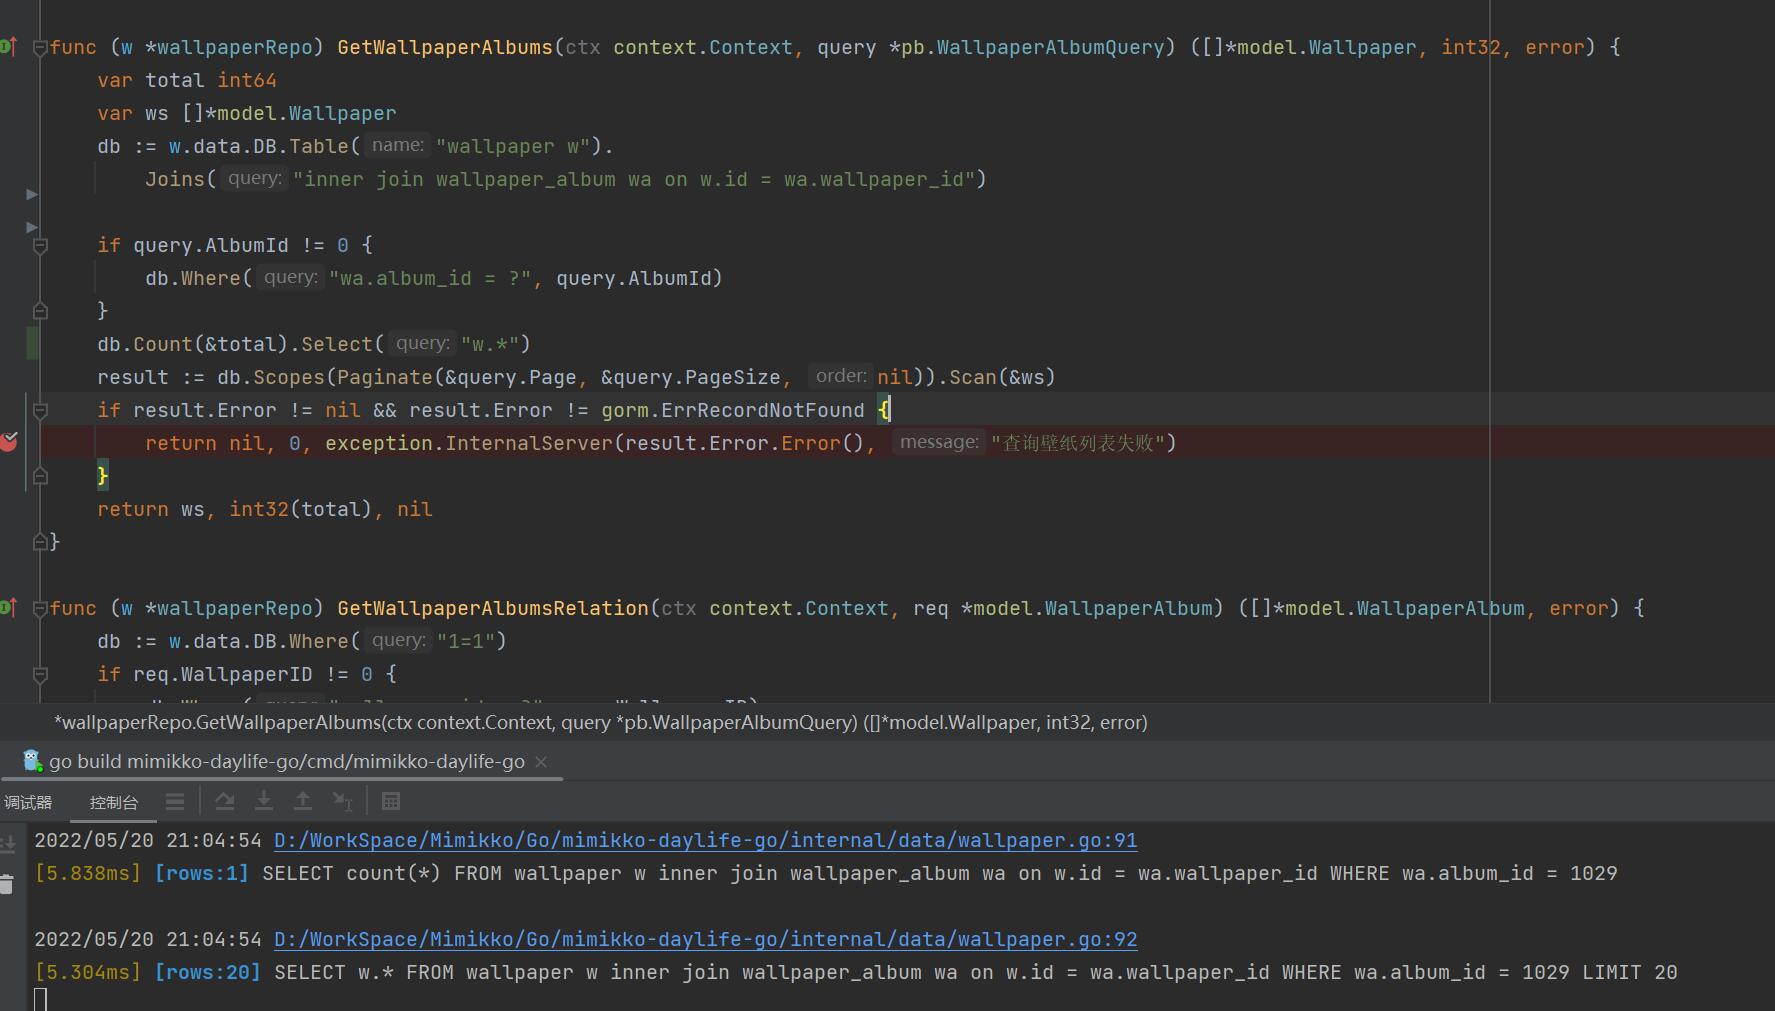Click the GetWallpaperAlbums breadcrumb at editor bottom
The image size is (1775, 1011).
[x=600, y=722]
